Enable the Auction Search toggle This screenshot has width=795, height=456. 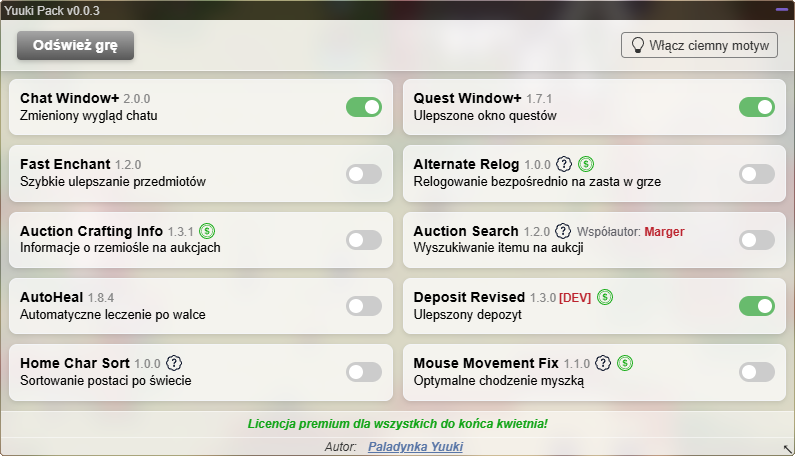757,240
